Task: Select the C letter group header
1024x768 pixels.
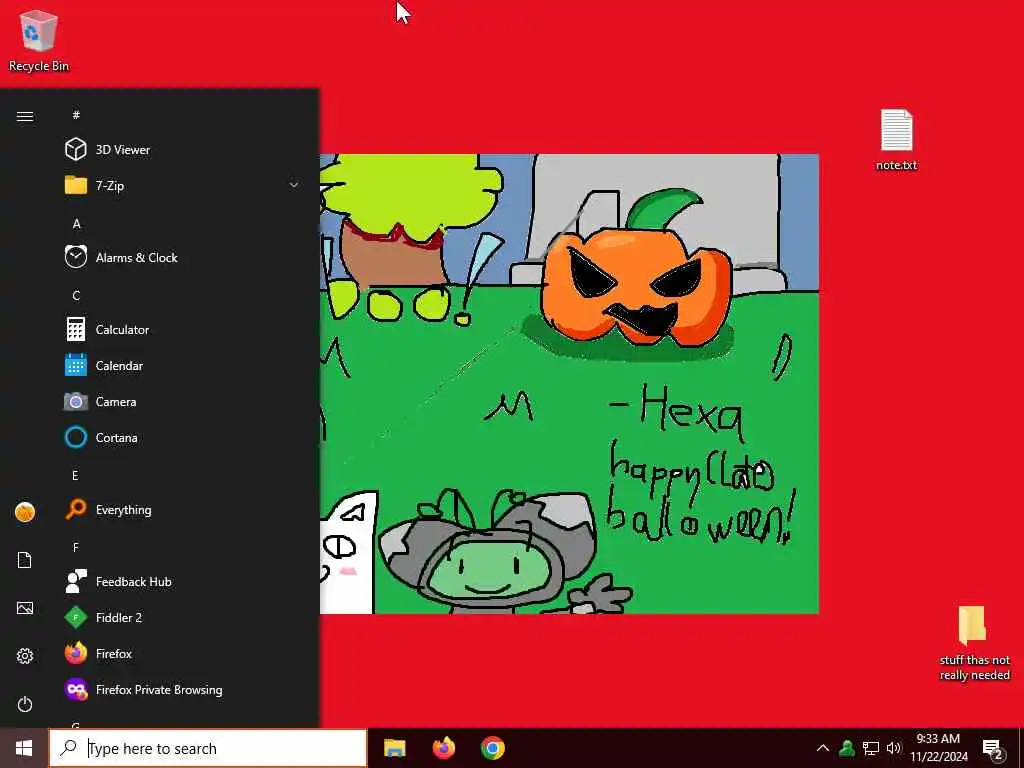Action: click(x=76, y=295)
